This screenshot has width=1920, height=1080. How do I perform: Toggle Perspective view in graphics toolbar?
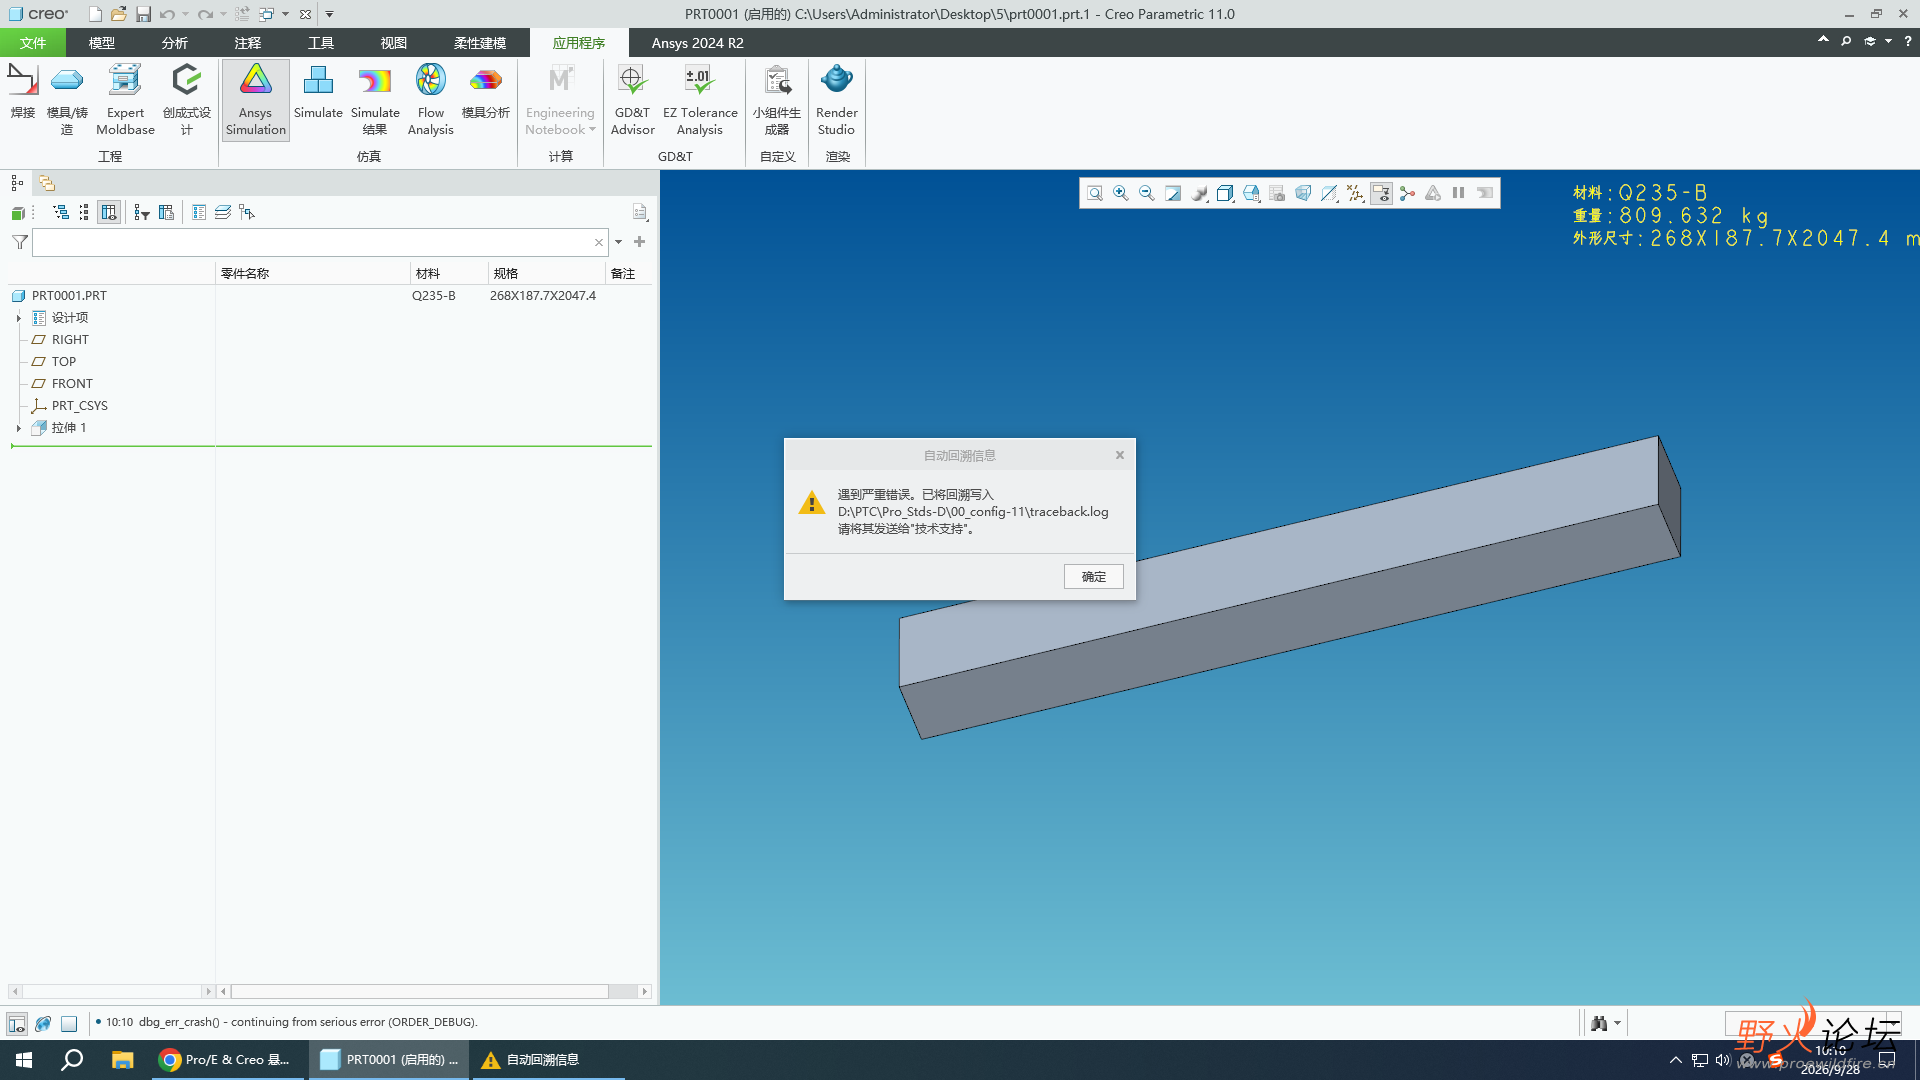(1303, 193)
